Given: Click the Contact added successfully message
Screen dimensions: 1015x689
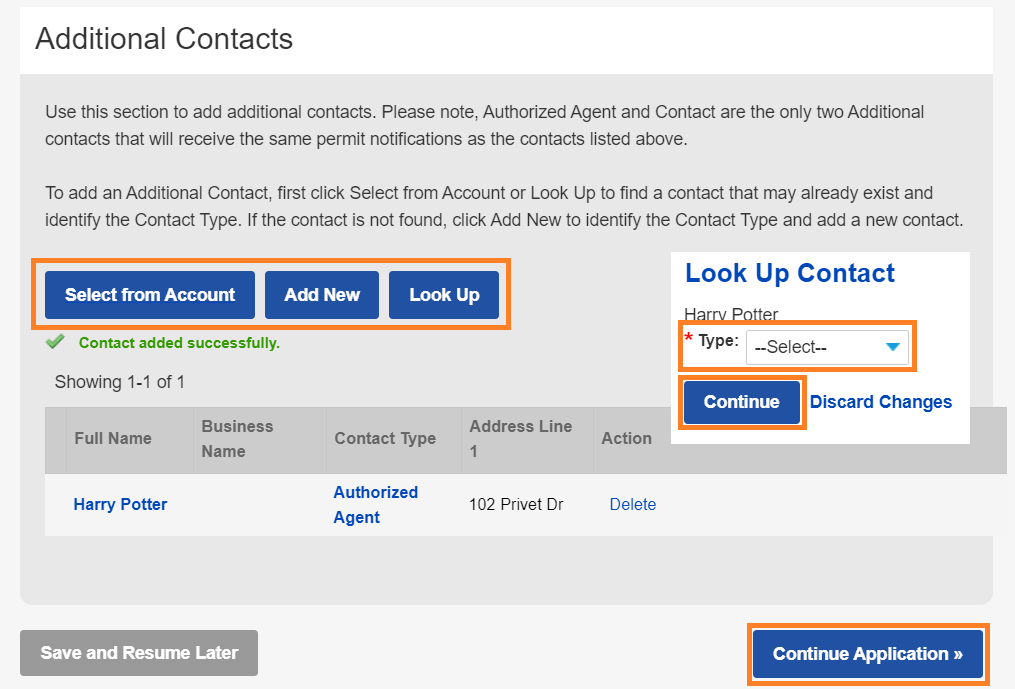Looking at the screenshot, I should 179,343.
